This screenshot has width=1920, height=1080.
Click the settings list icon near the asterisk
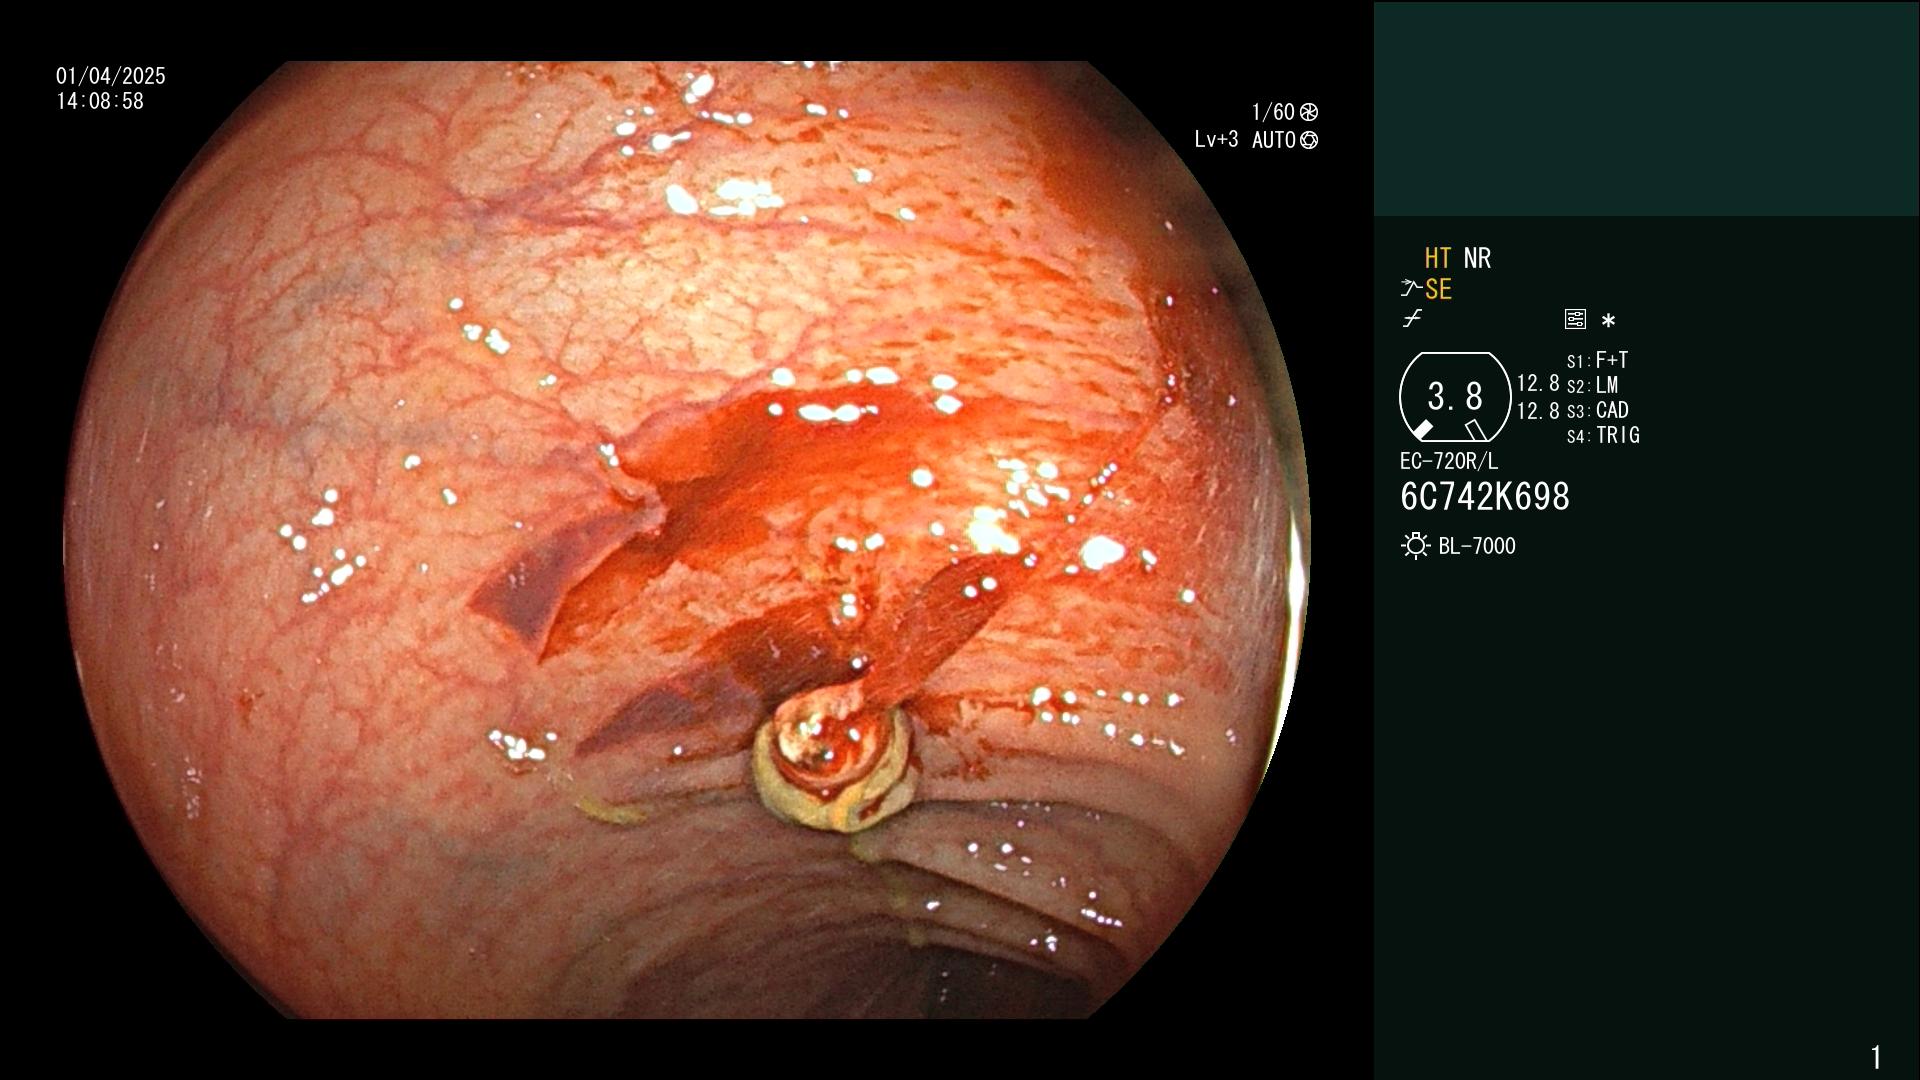[x=1575, y=319]
